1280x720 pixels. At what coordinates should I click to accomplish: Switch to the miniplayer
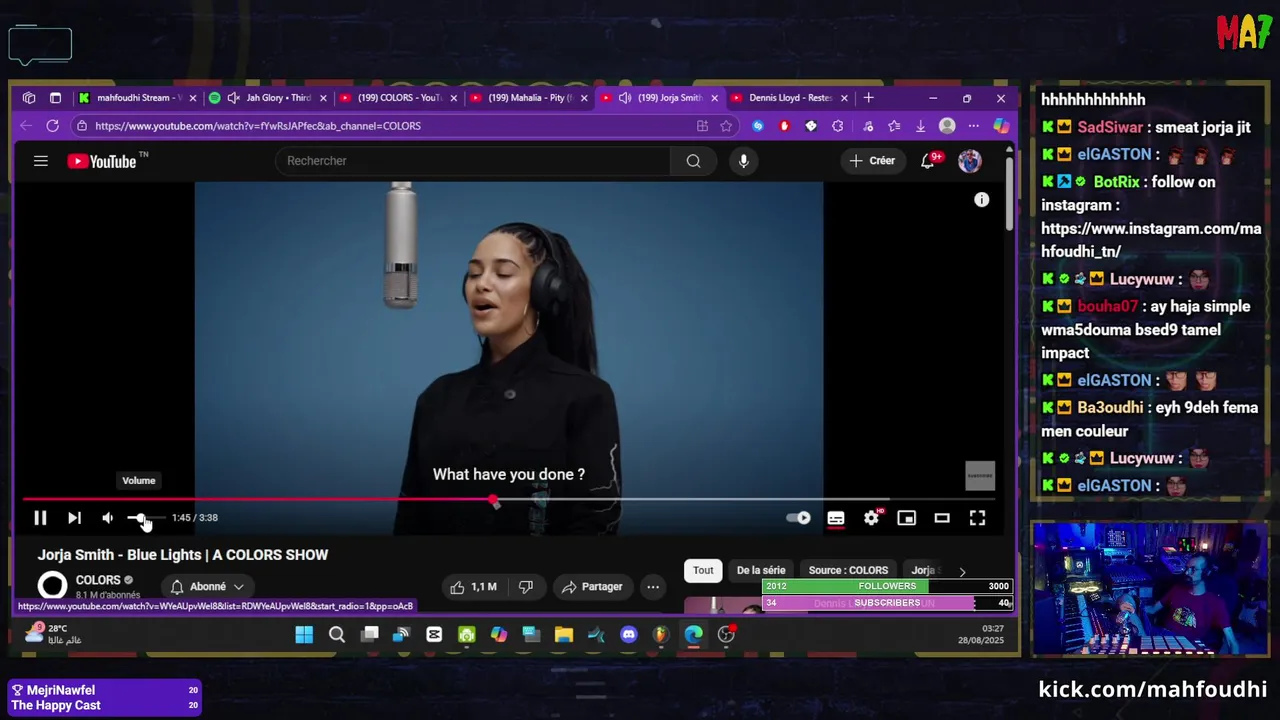(x=907, y=518)
